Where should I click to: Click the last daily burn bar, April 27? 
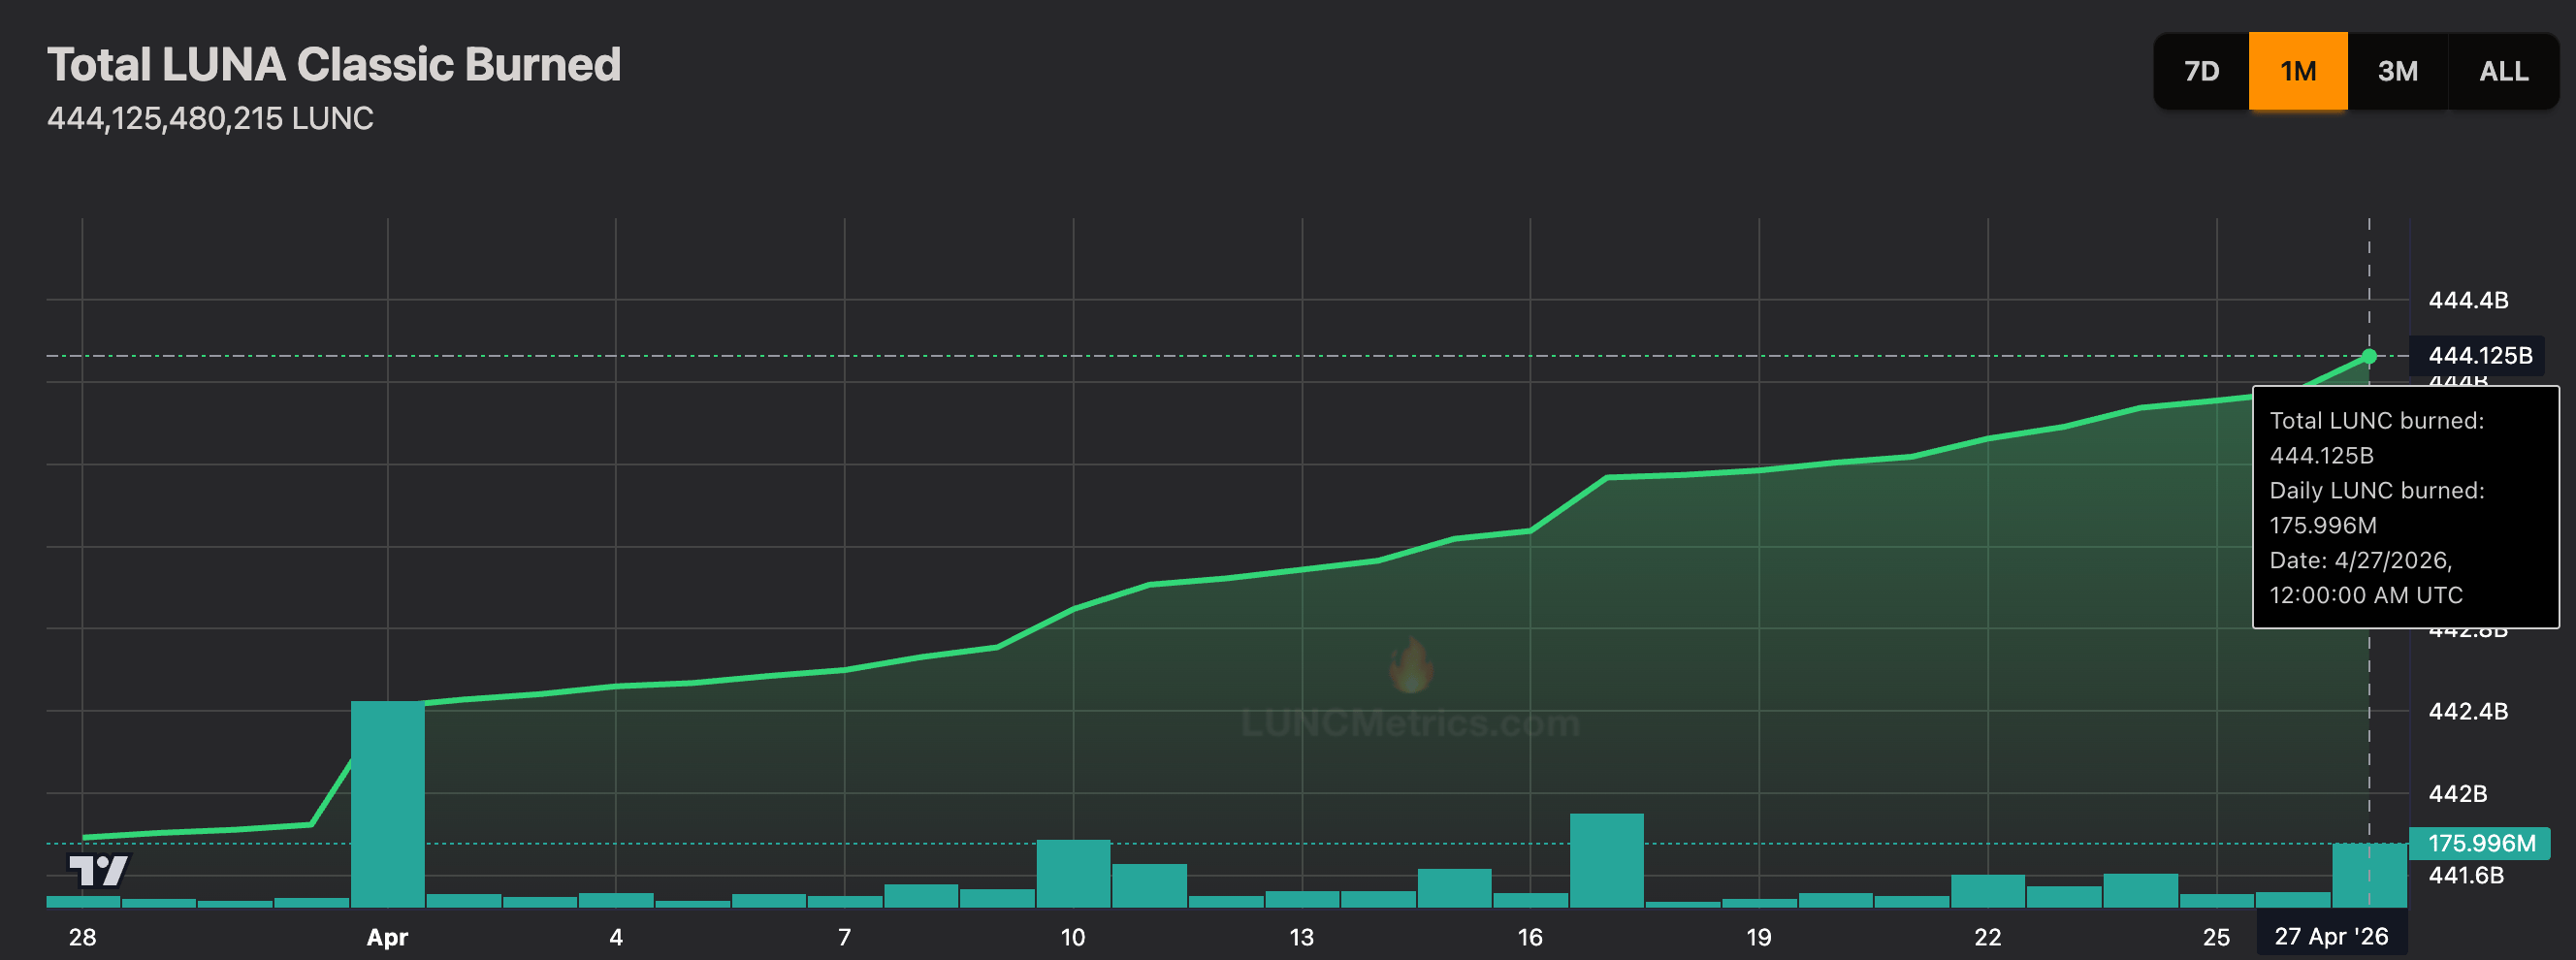coord(2368,875)
